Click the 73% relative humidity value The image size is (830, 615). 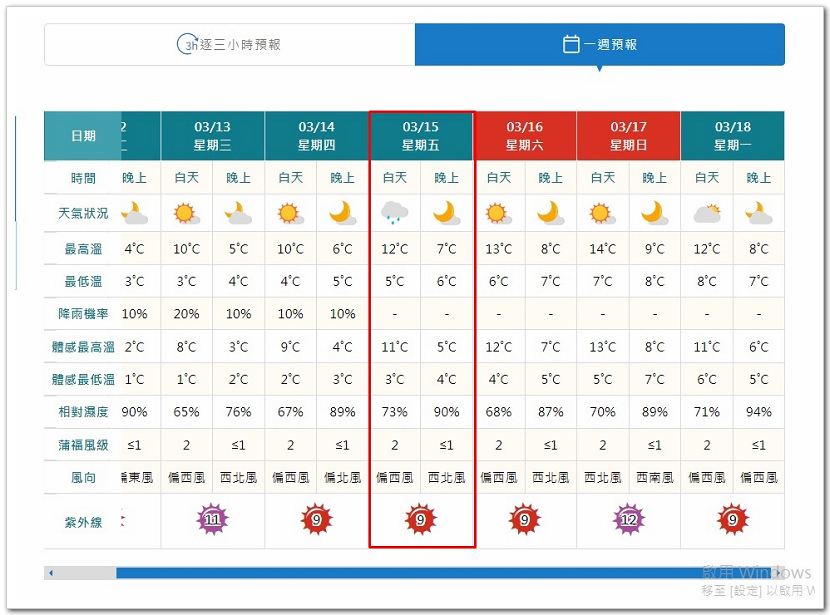point(394,412)
